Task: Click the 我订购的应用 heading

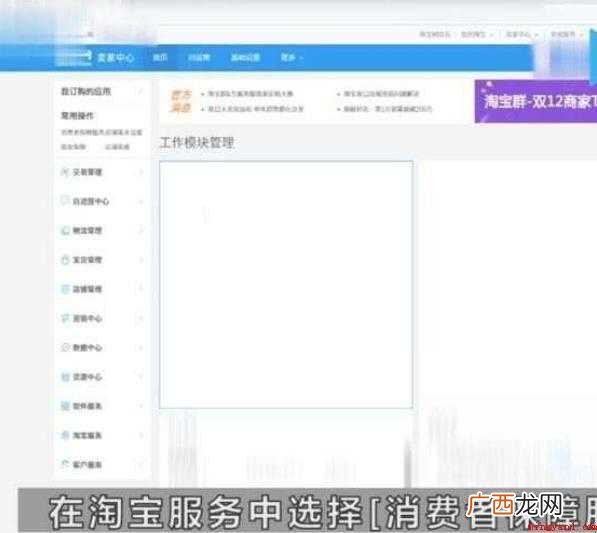Action: click(x=86, y=91)
